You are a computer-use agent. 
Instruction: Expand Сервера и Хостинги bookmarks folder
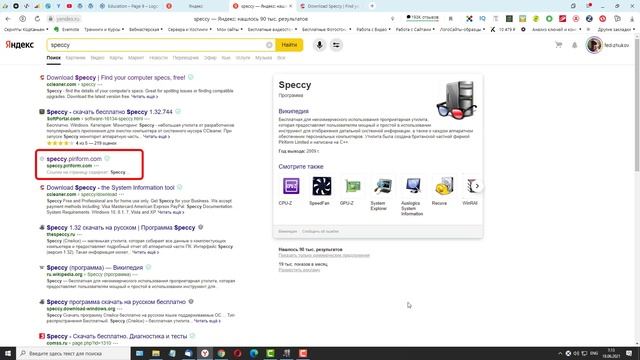pyautogui.click(x=189, y=29)
